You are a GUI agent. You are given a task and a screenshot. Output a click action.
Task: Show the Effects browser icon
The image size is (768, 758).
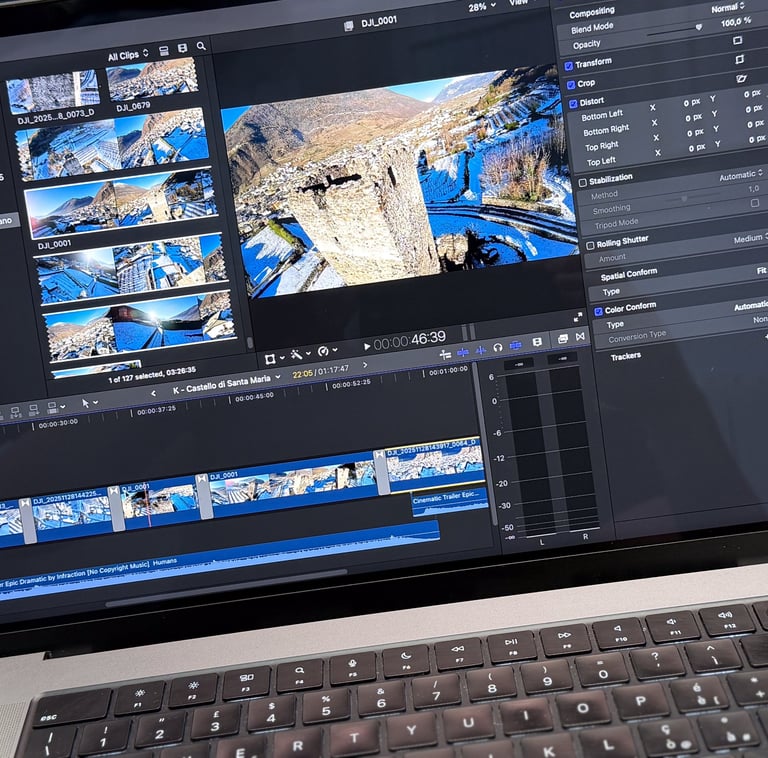[563, 339]
